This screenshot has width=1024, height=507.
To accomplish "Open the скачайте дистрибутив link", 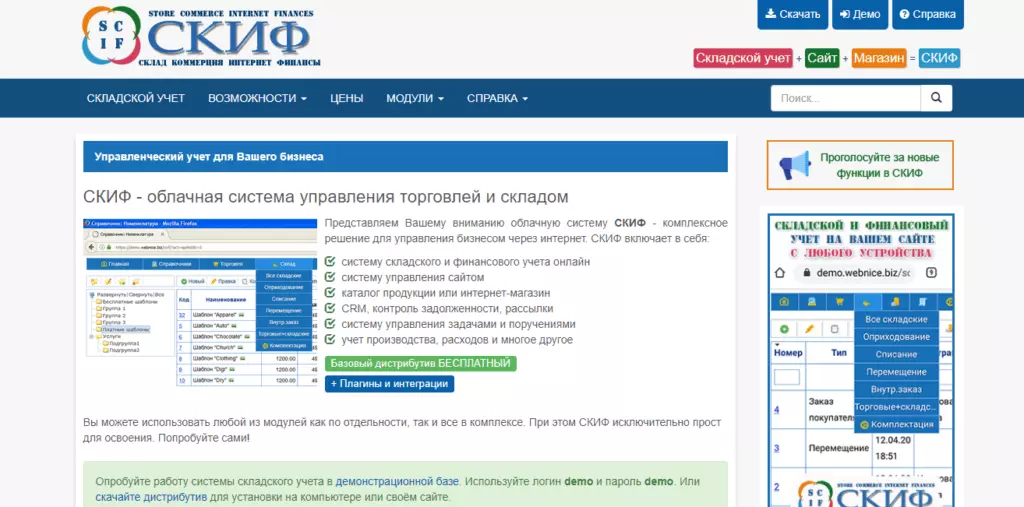I will pyautogui.click(x=152, y=497).
